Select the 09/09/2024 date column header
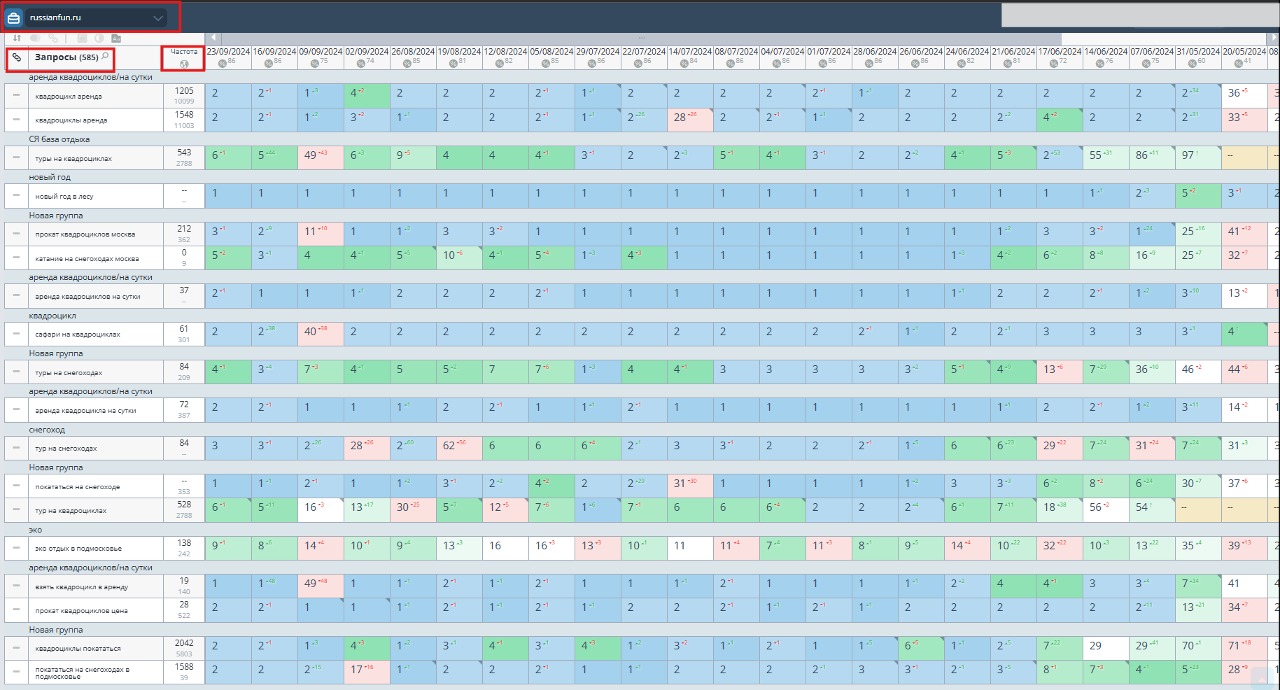The width and height of the screenshot is (1280, 690). [x=321, y=51]
